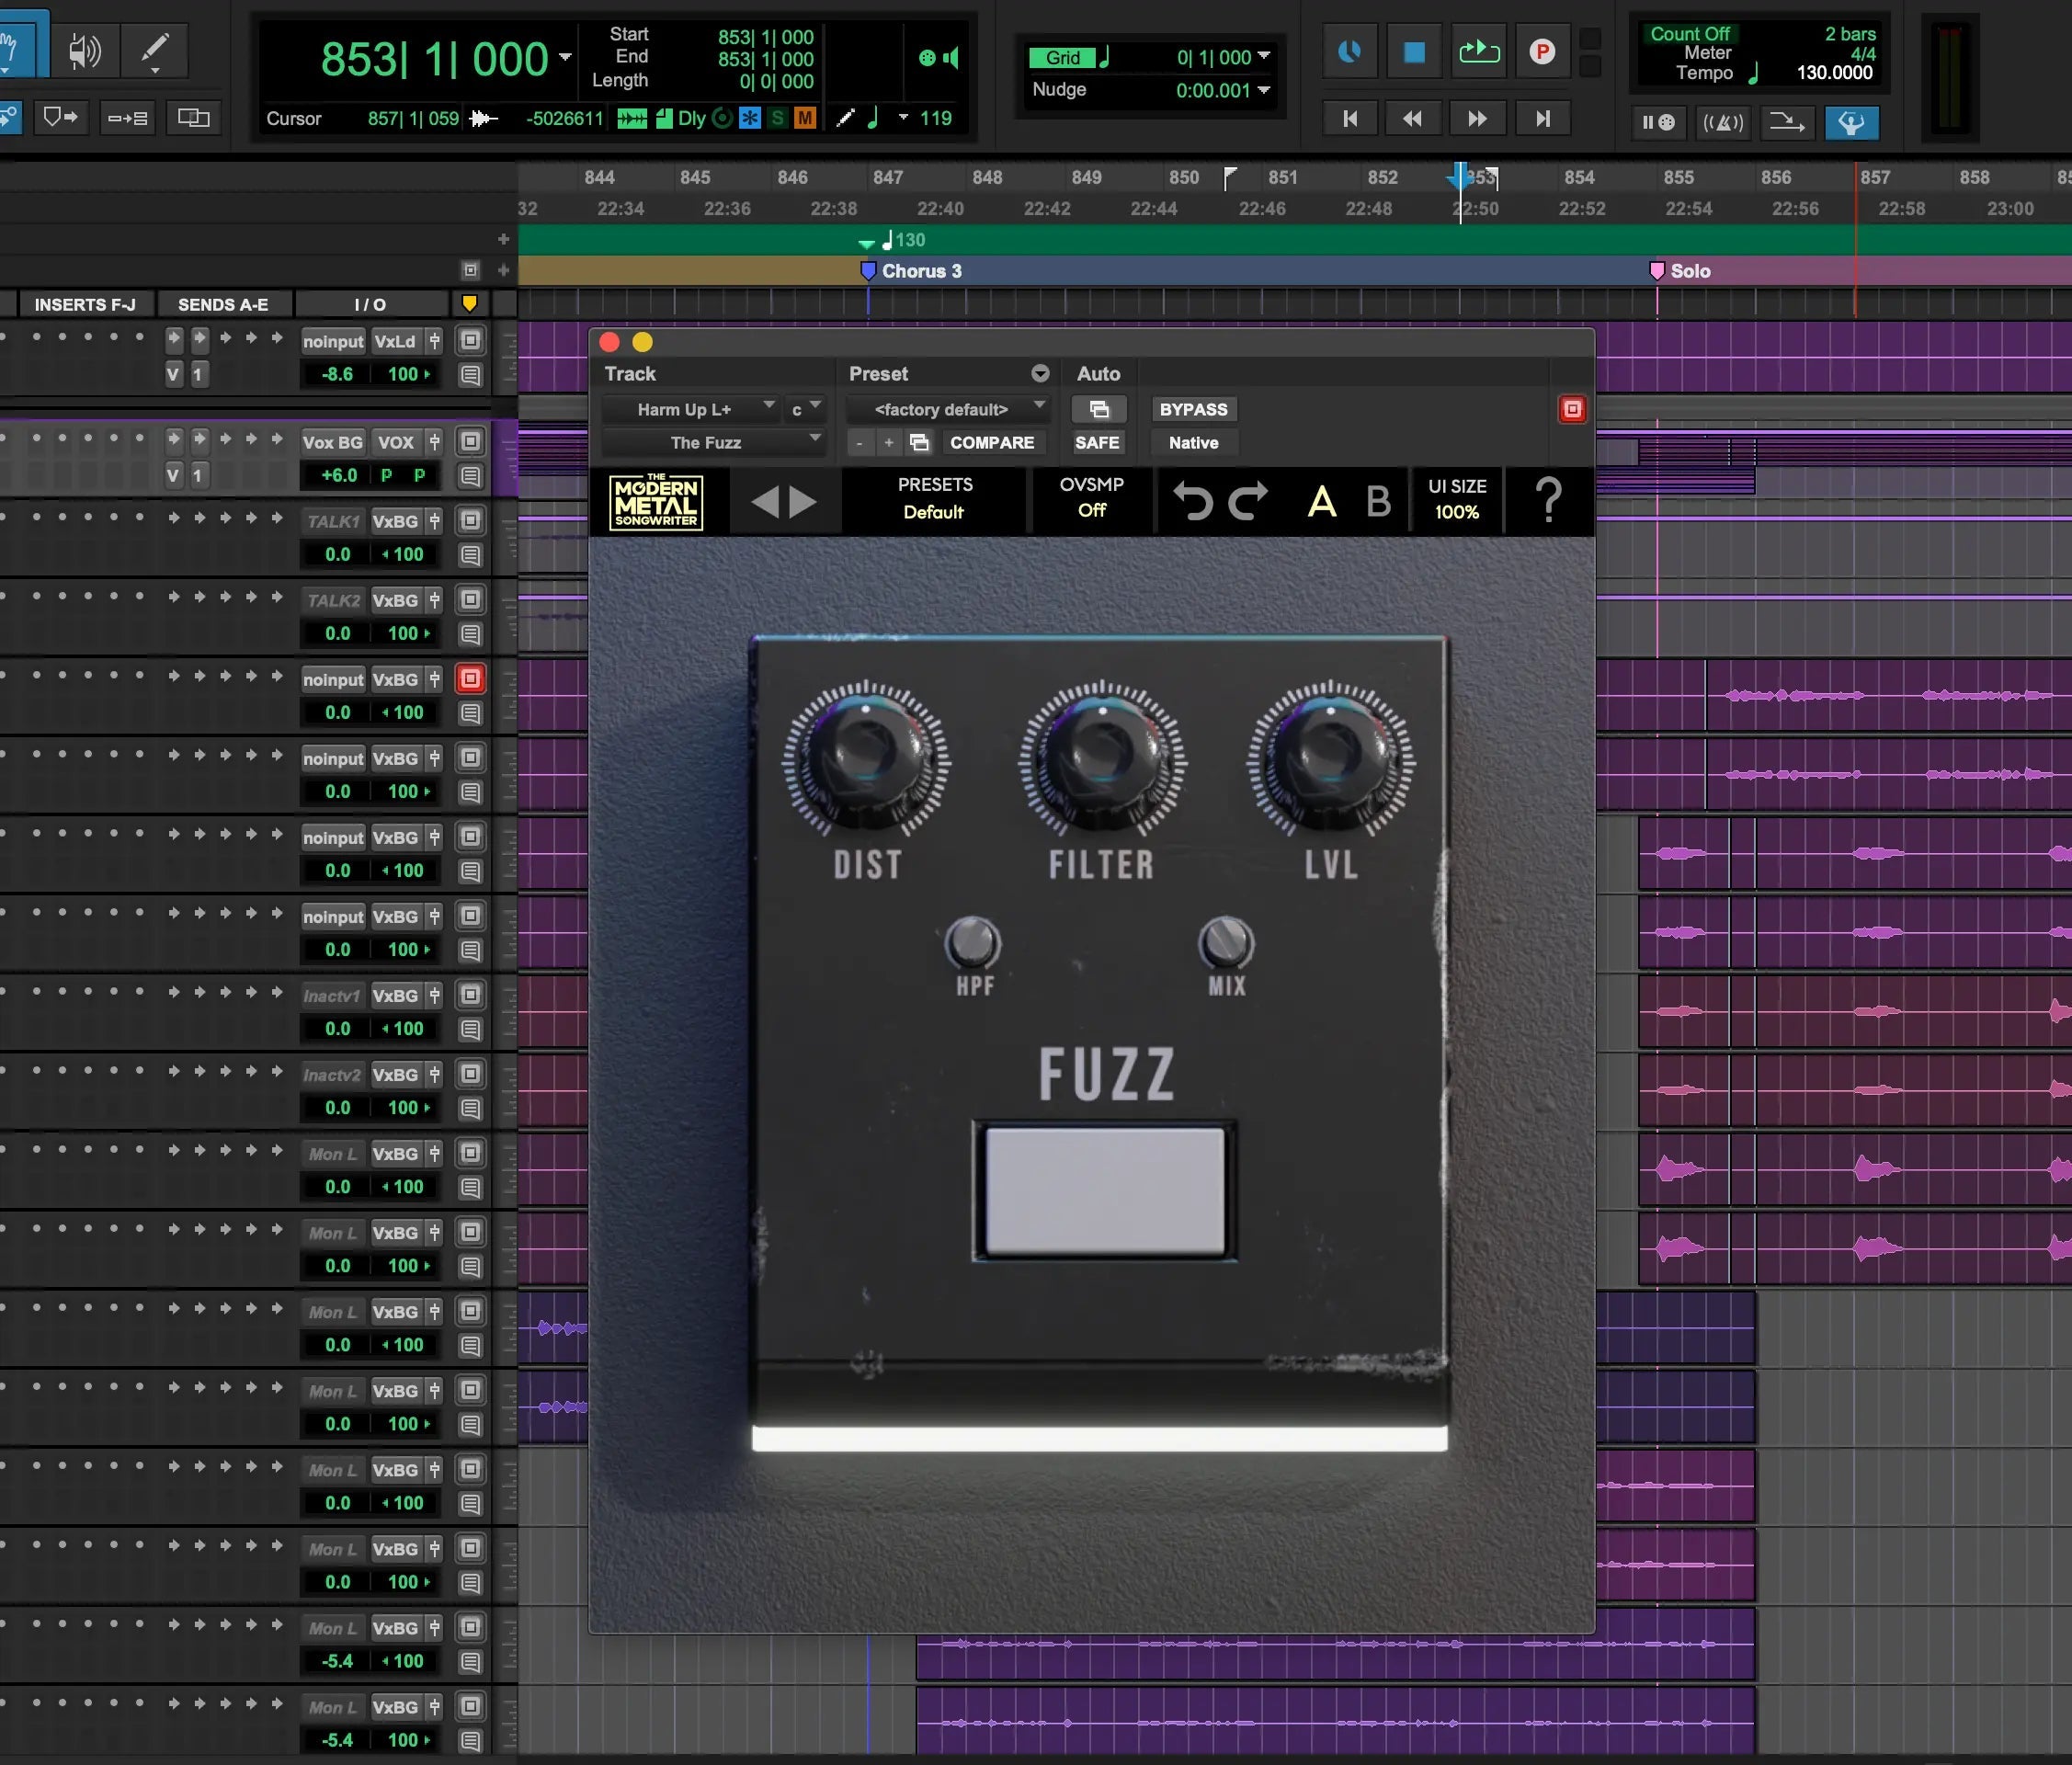Click the Stop transport button
Screen dimensions: 2072x1765
click(1413, 52)
